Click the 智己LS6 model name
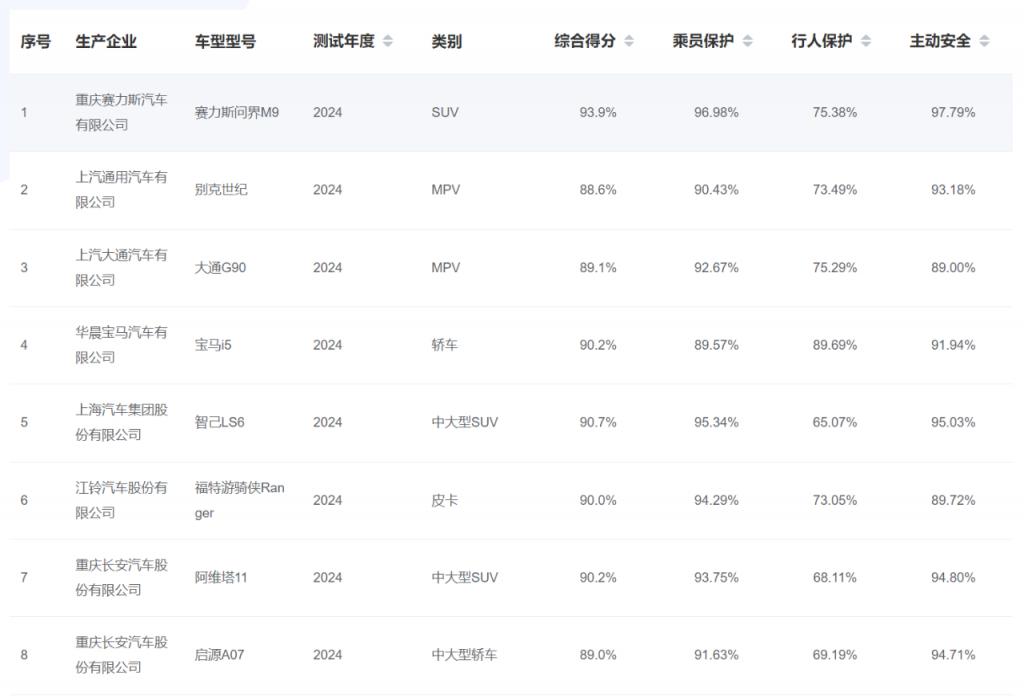Image resolution: width=1024 pixels, height=697 pixels. coord(220,422)
